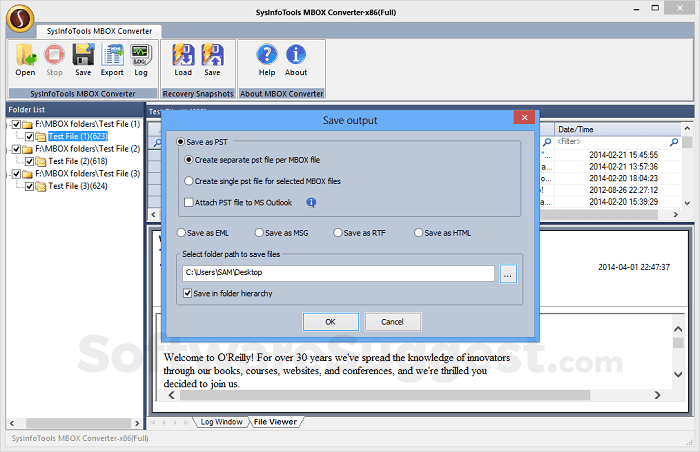Image resolution: width=700 pixels, height=452 pixels.
Task: Switch to the Log Window tab
Action: tap(221, 422)
